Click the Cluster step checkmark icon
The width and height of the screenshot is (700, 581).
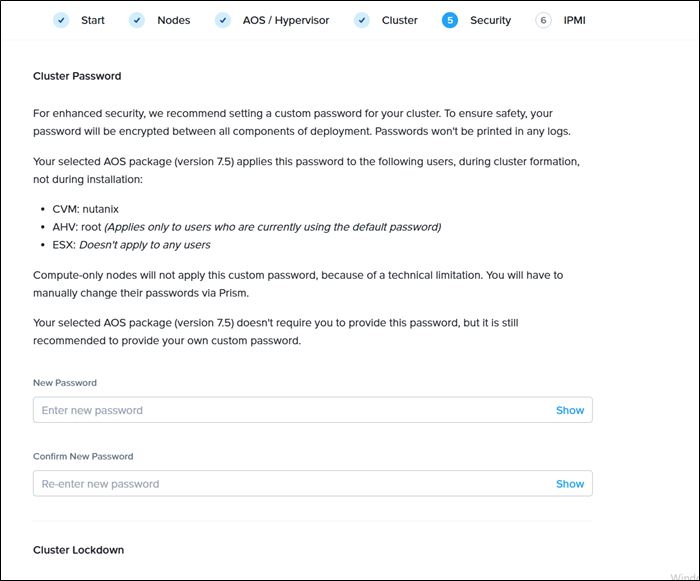(x=362, y=20)
